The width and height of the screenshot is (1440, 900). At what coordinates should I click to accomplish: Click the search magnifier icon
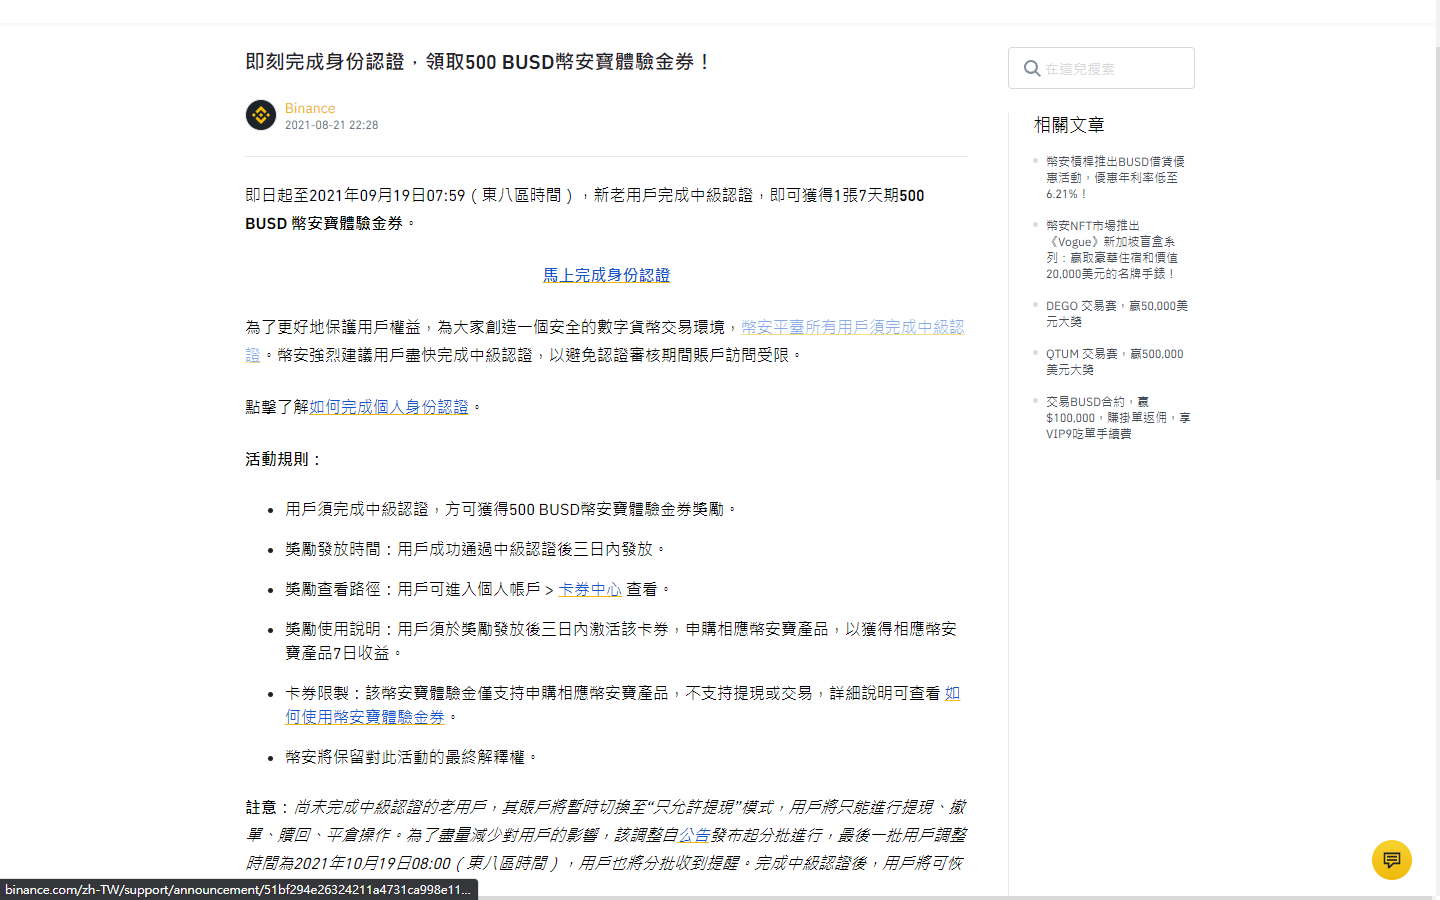pos(1032,68)
